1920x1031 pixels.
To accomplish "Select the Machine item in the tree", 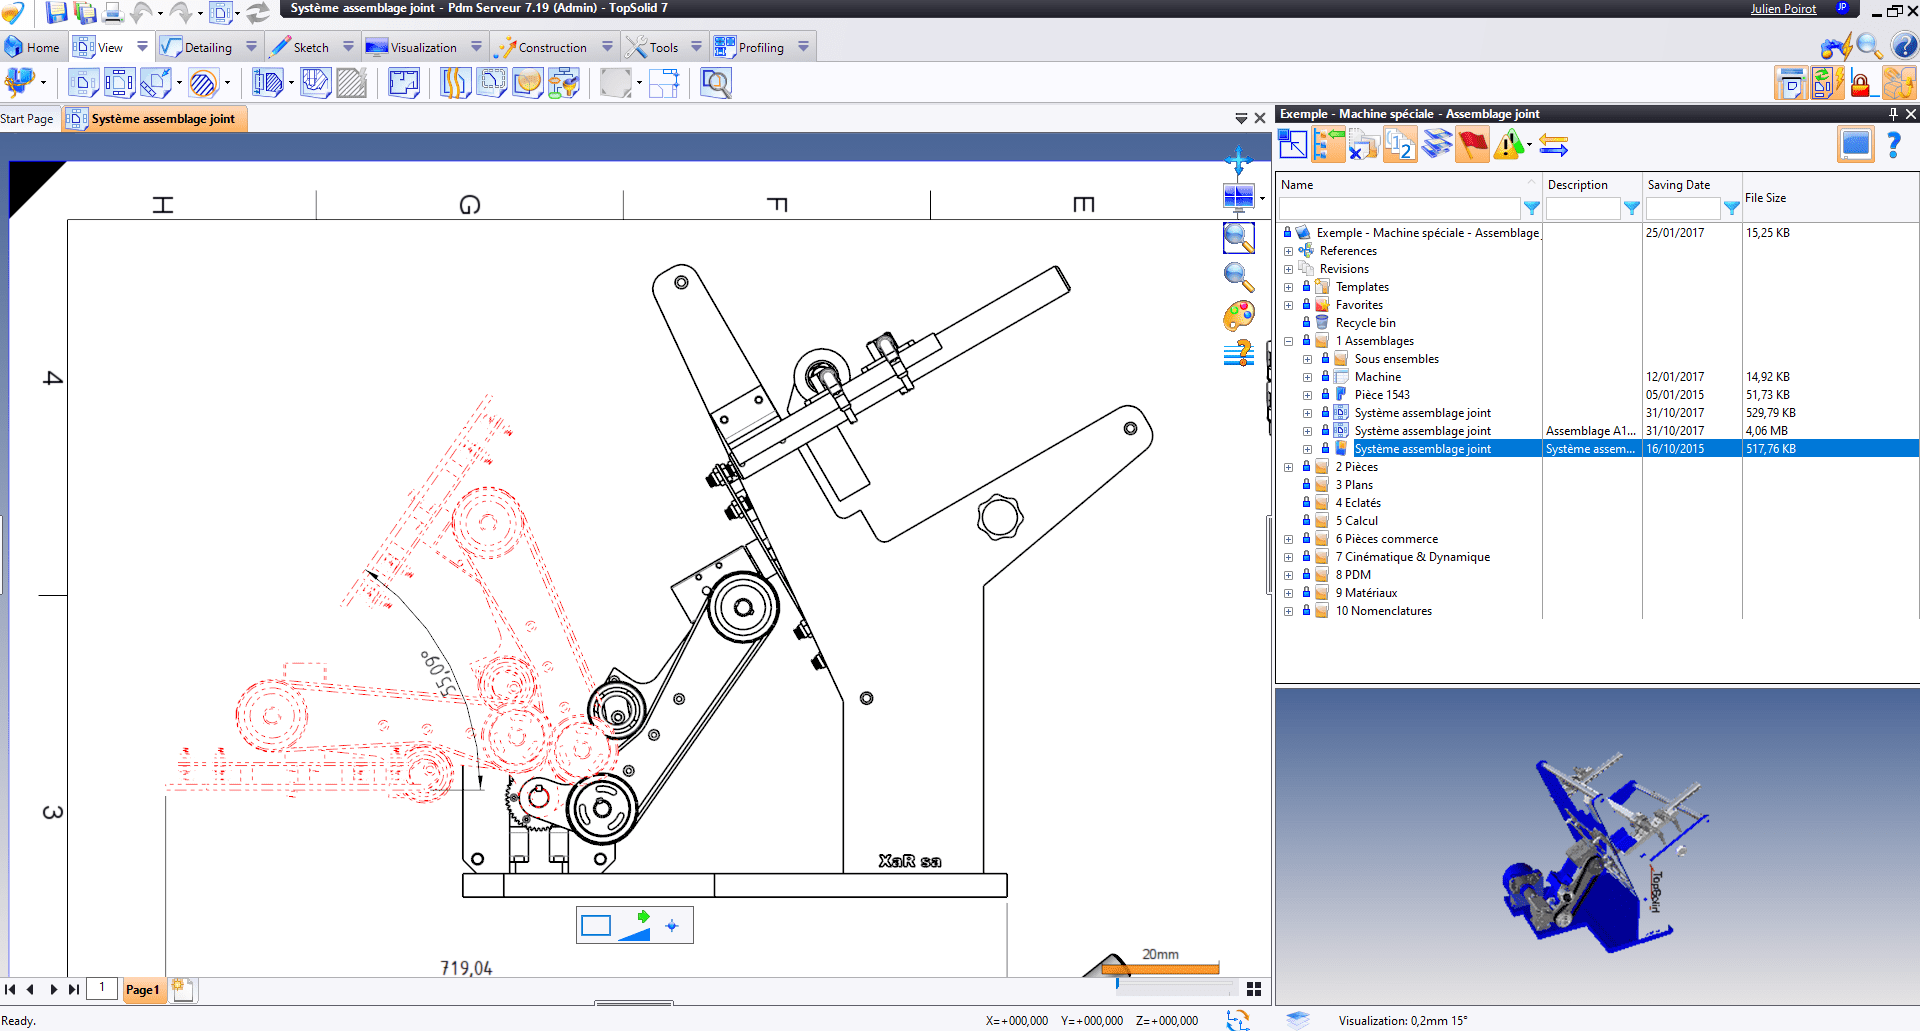I will coord(1377,377).
